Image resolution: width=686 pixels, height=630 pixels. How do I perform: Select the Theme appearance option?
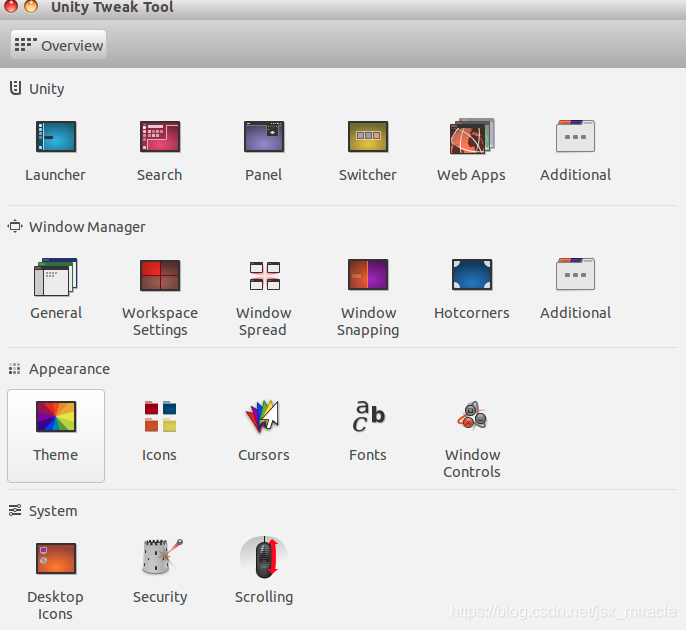tap(56, 436)
